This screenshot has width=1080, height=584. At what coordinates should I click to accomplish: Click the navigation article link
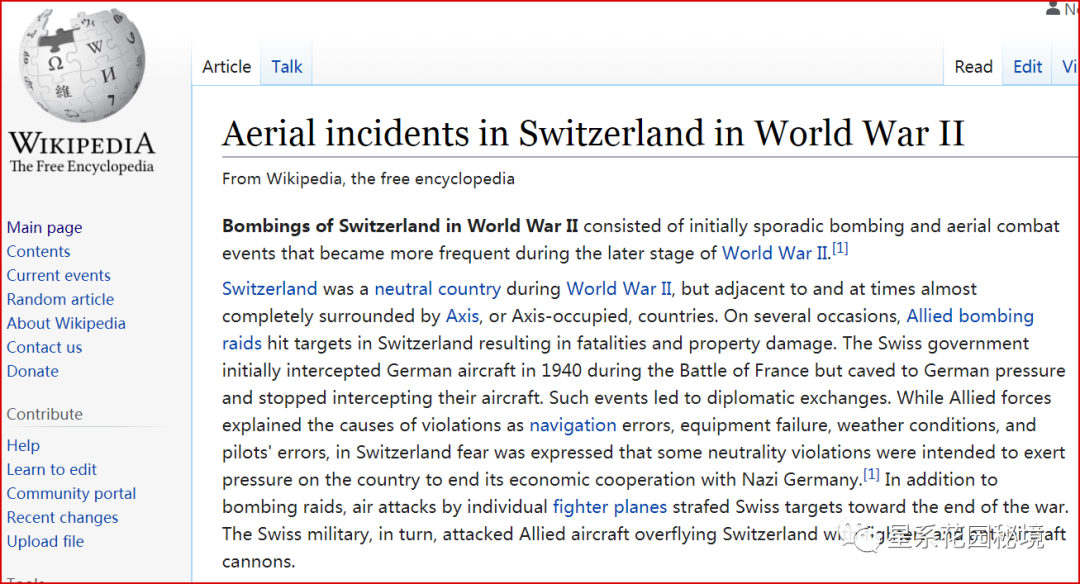click(x=572, y=426)
